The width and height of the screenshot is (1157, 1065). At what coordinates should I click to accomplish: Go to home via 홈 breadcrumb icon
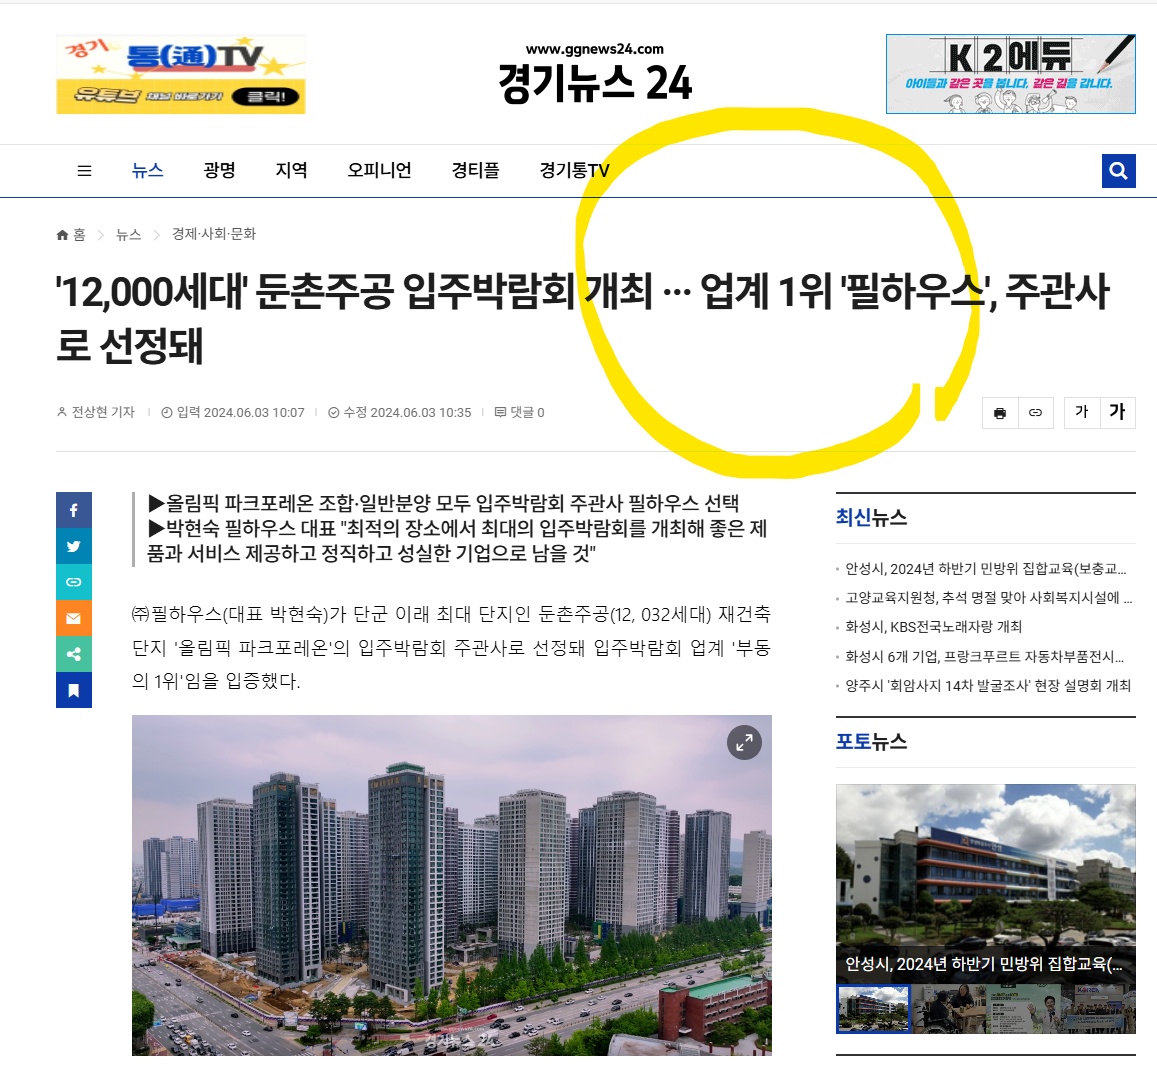tap(71, 235)
